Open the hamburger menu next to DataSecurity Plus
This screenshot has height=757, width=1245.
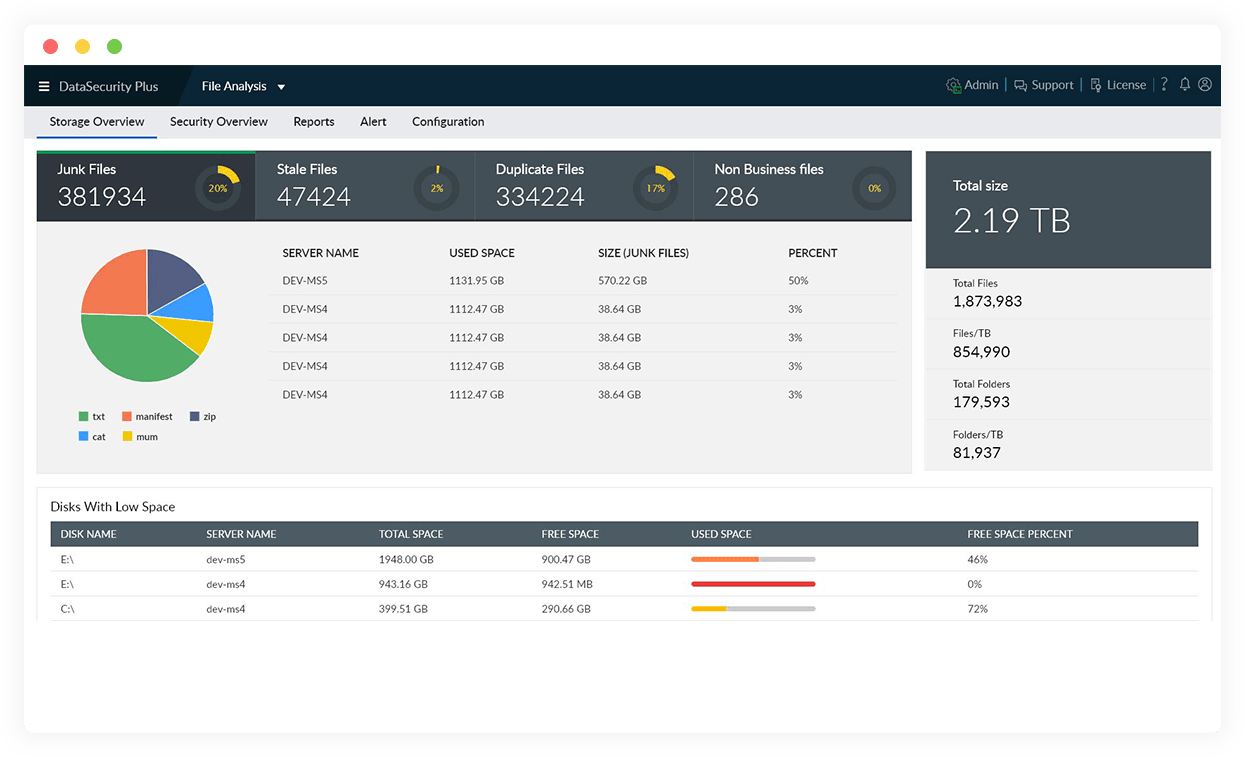[x=43, y=86]
